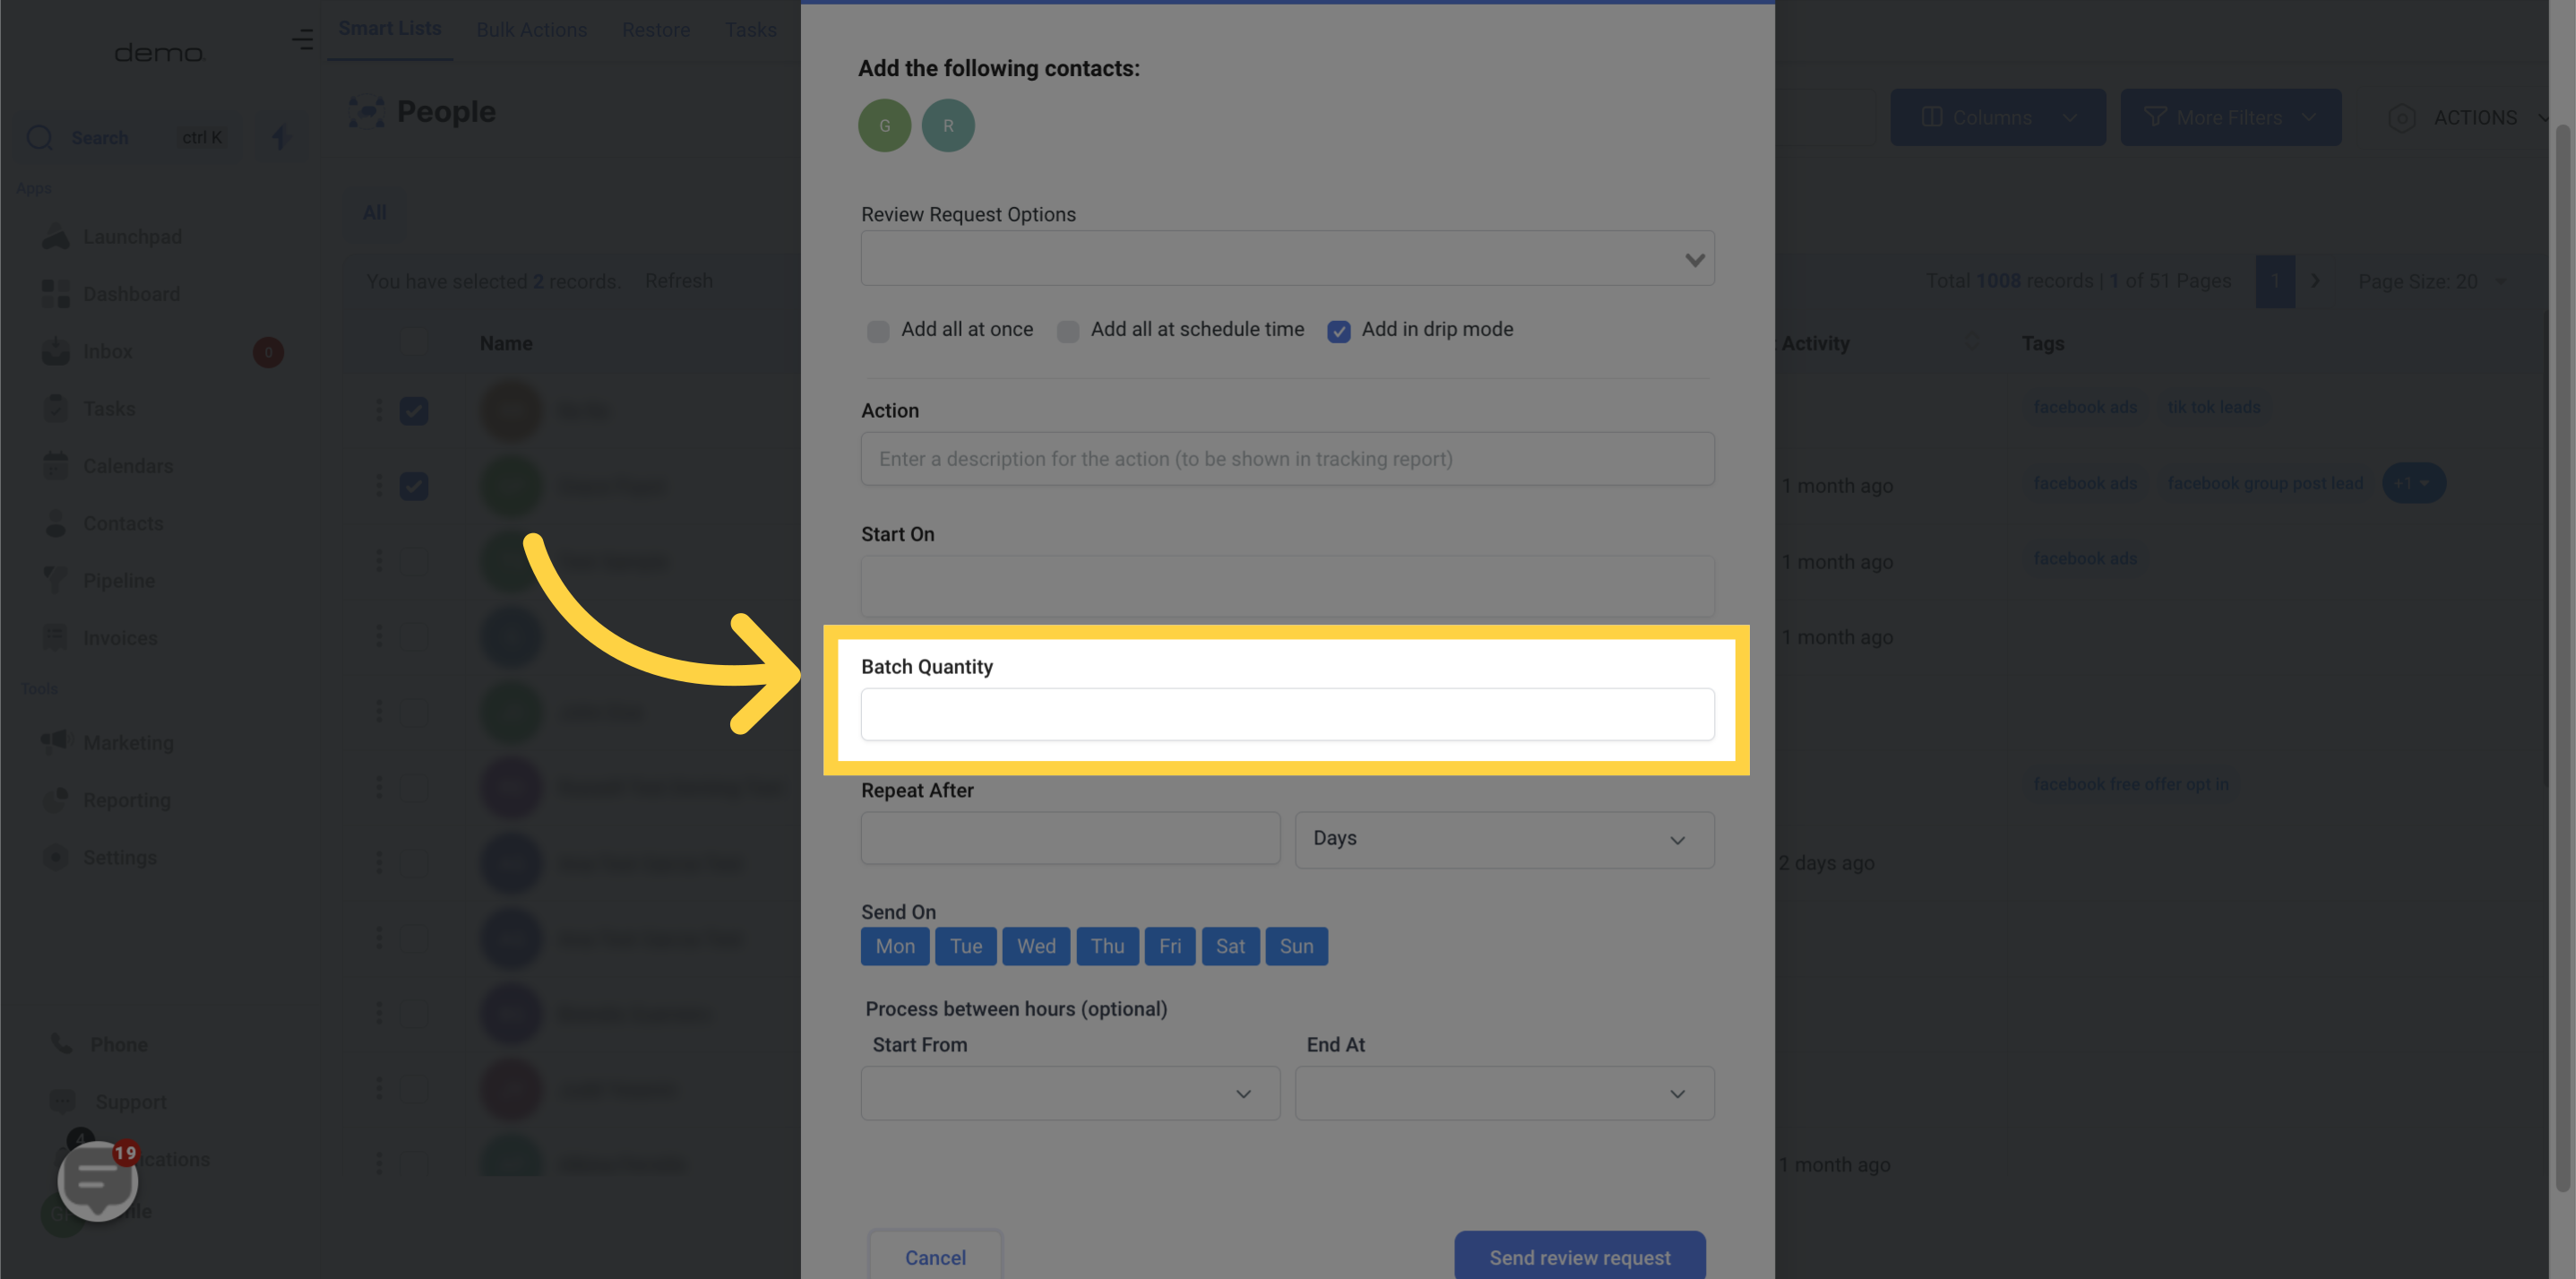
Task: Switch to the Bulk Actions tab
Action: coord(530,30)
